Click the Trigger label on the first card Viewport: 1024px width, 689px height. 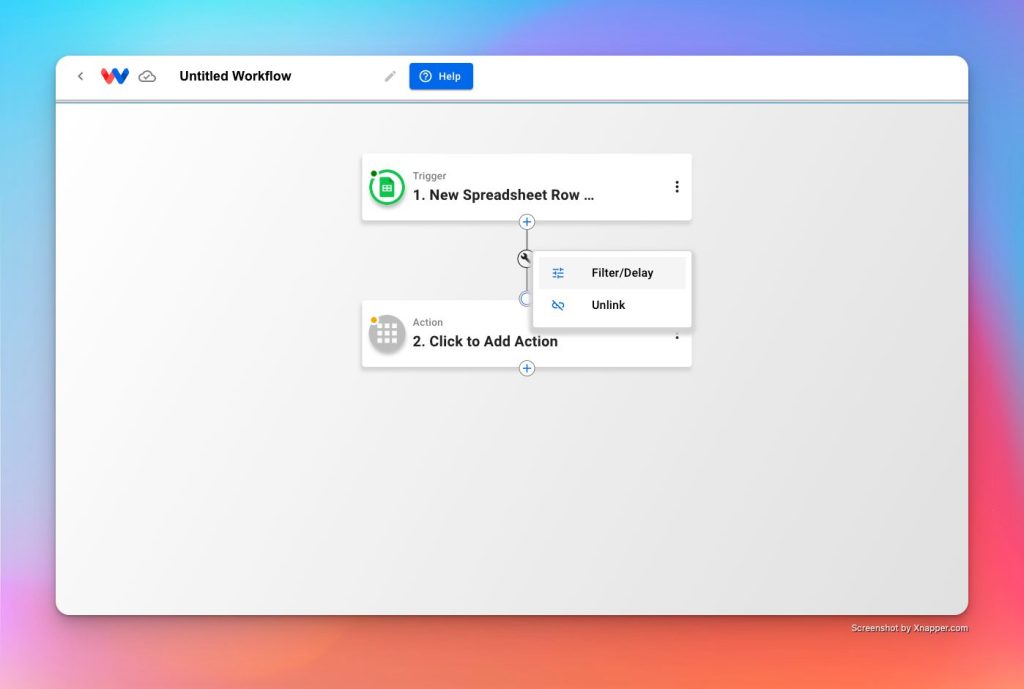point(429,176)
